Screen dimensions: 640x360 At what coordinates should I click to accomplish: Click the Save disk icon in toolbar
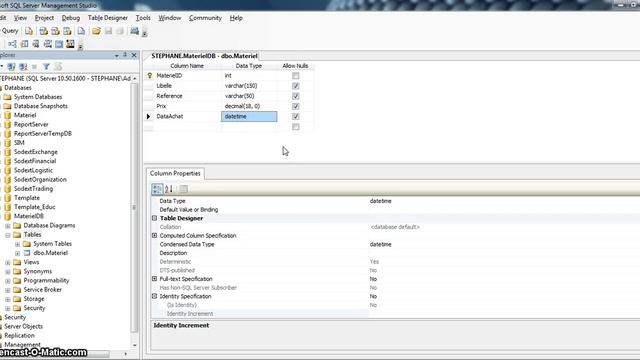(108, 31)
